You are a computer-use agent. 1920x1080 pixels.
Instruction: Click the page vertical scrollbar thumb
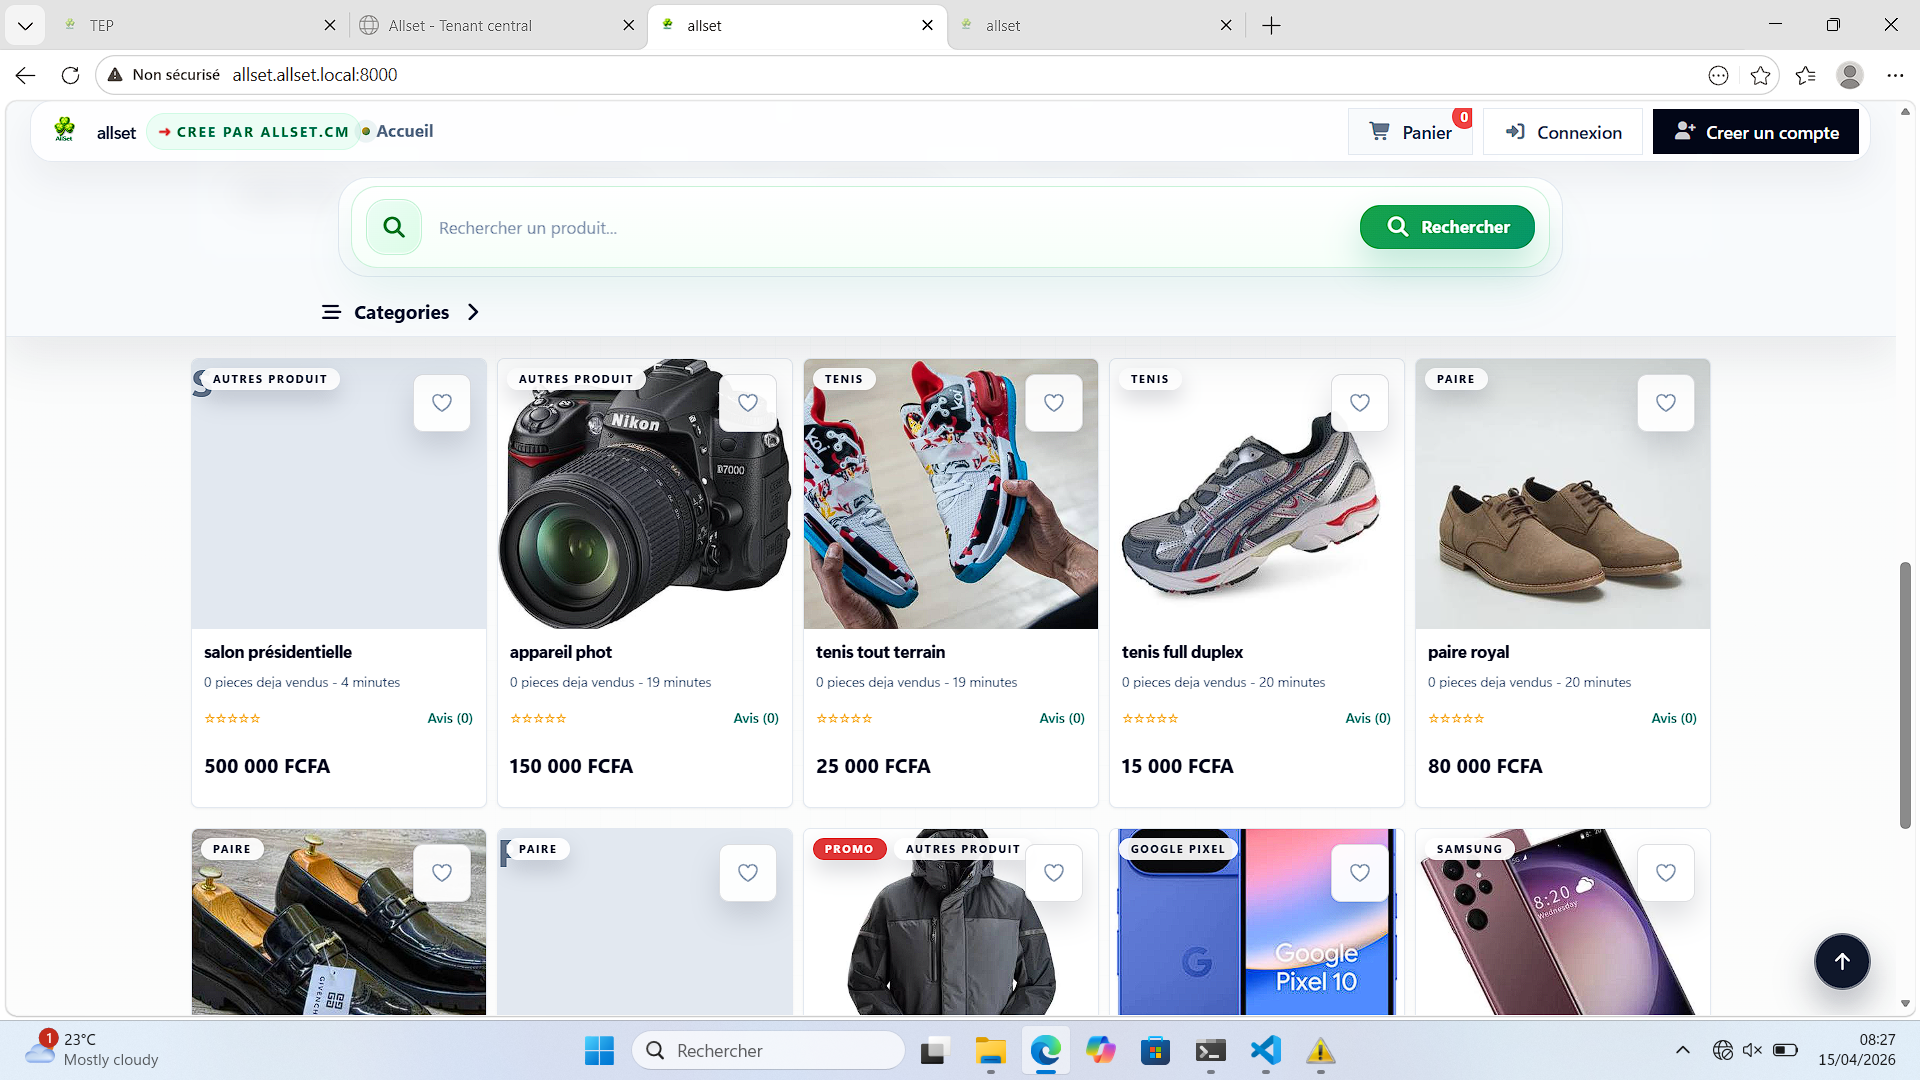(x=1905, y=695)
